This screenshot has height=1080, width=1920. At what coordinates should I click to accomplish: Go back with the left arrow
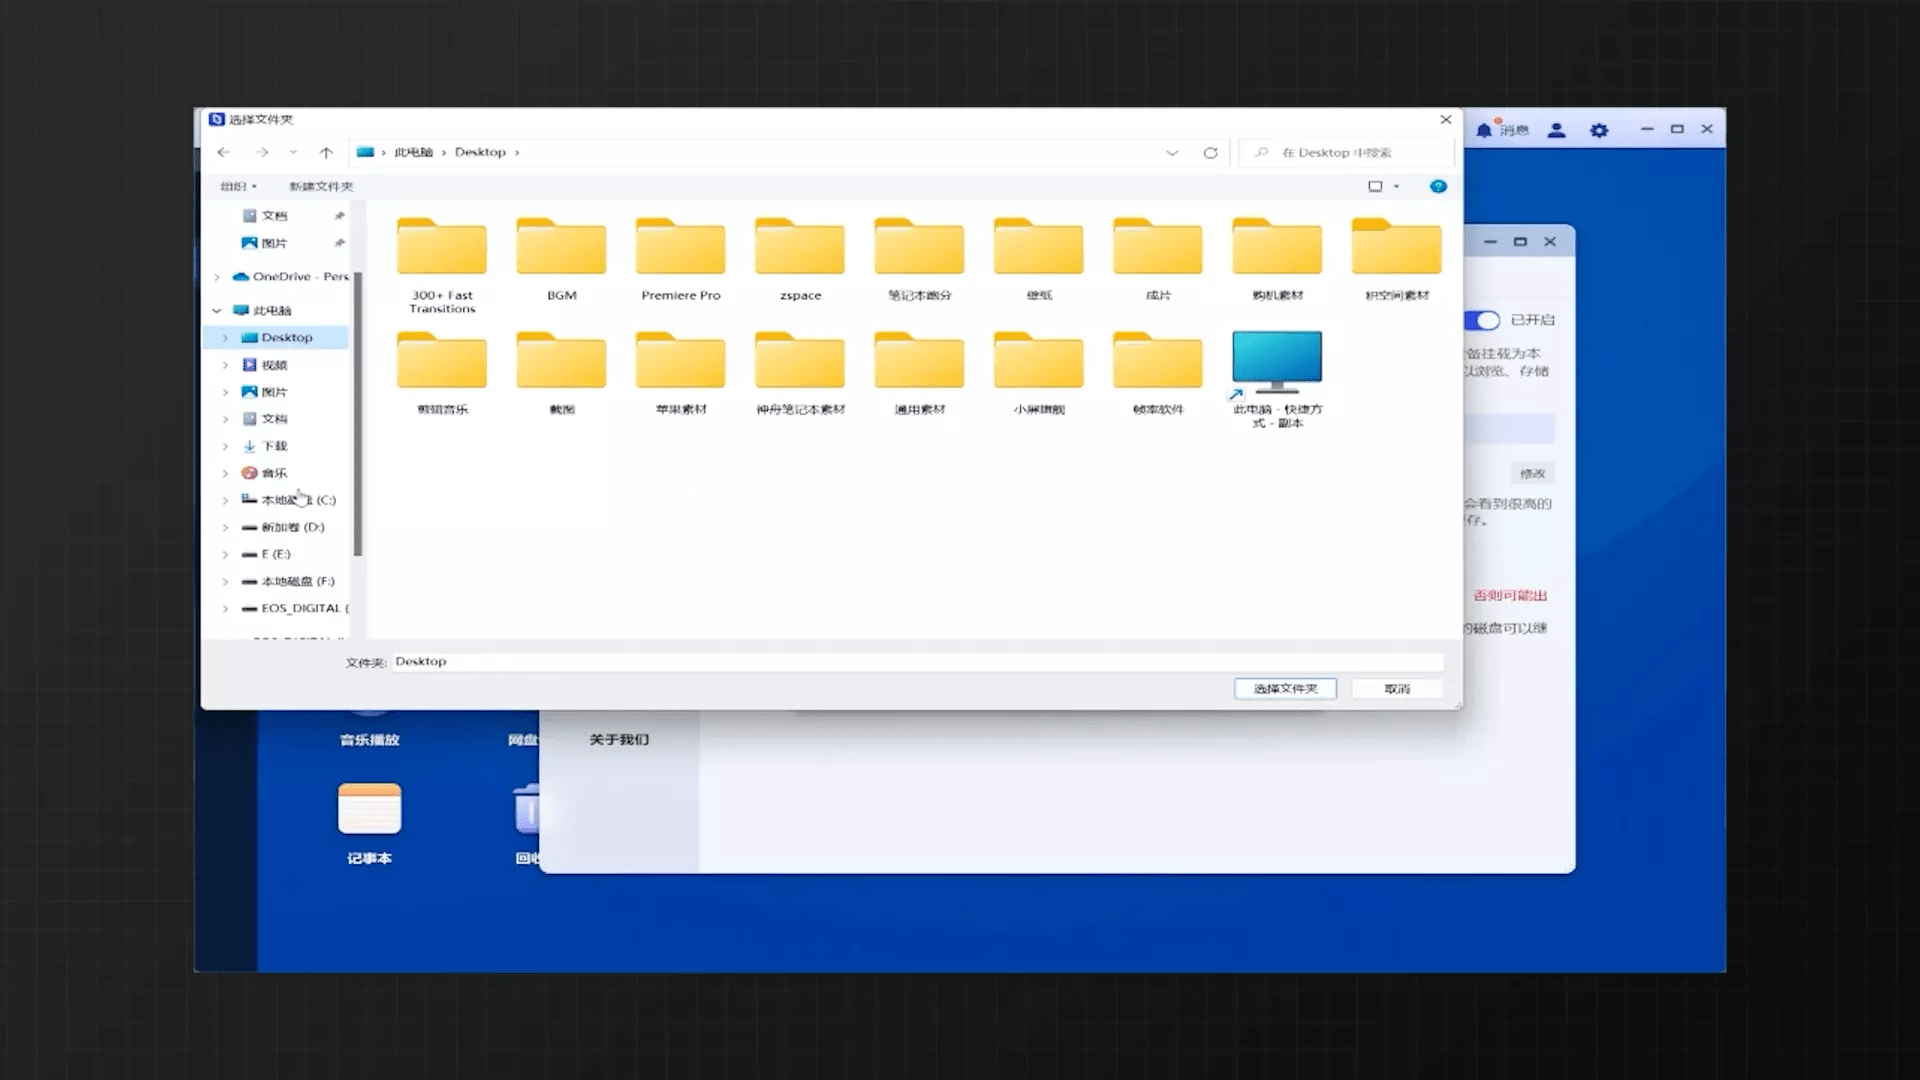click(224, 152)
